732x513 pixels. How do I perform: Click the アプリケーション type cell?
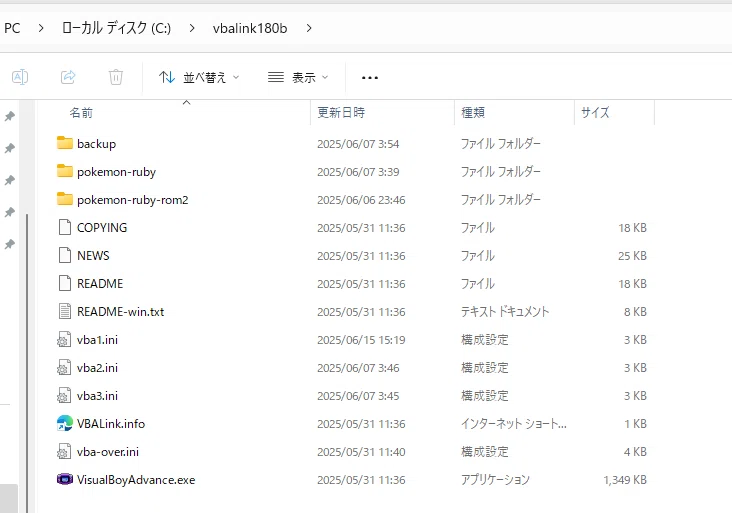495,480
